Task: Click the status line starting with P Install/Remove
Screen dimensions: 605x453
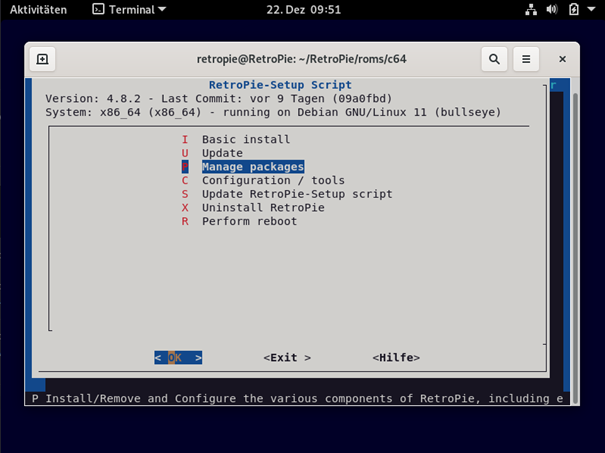Action: pyautogui.click(x=297, y=398)
